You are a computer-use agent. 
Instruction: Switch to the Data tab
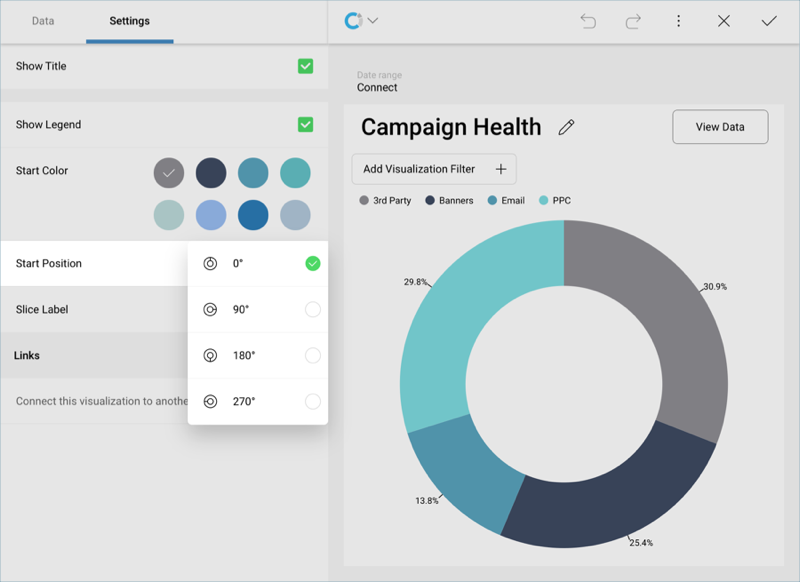[43, 21]
